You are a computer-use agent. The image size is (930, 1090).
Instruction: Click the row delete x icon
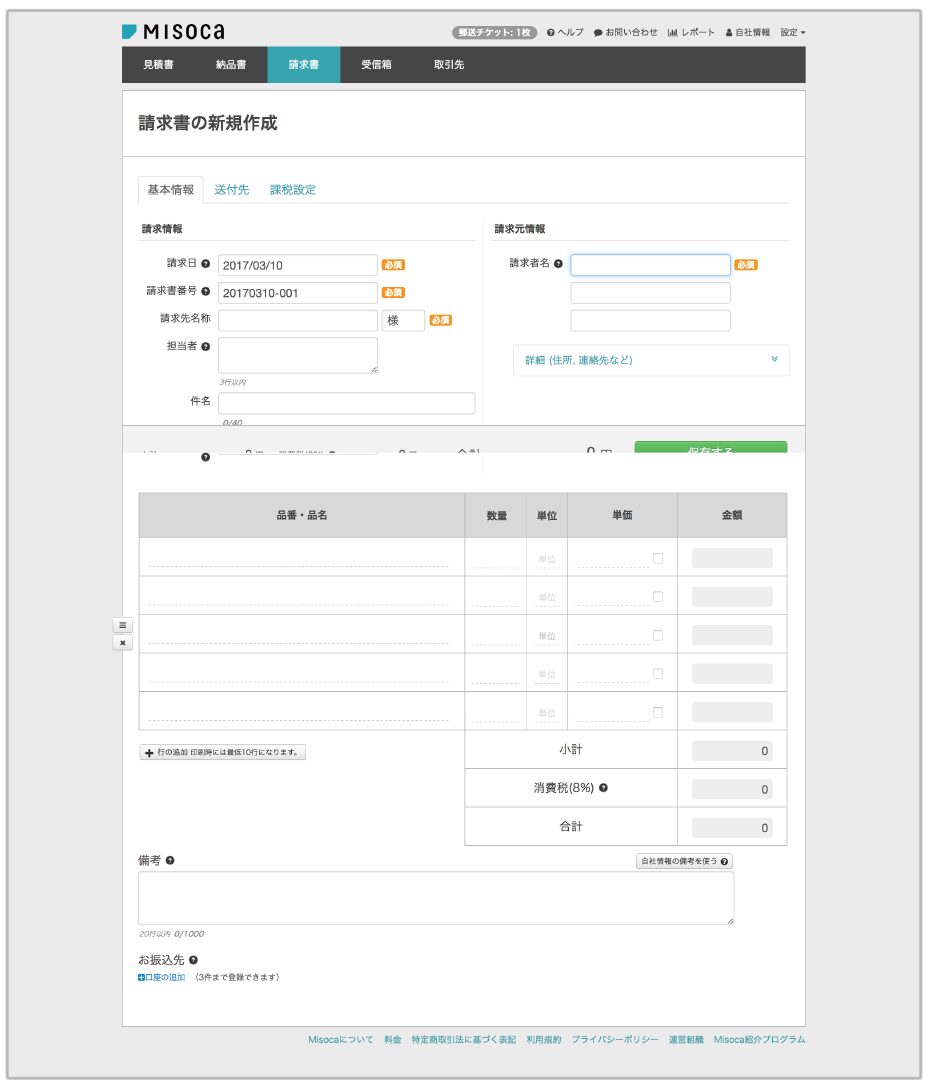[123, 643]
